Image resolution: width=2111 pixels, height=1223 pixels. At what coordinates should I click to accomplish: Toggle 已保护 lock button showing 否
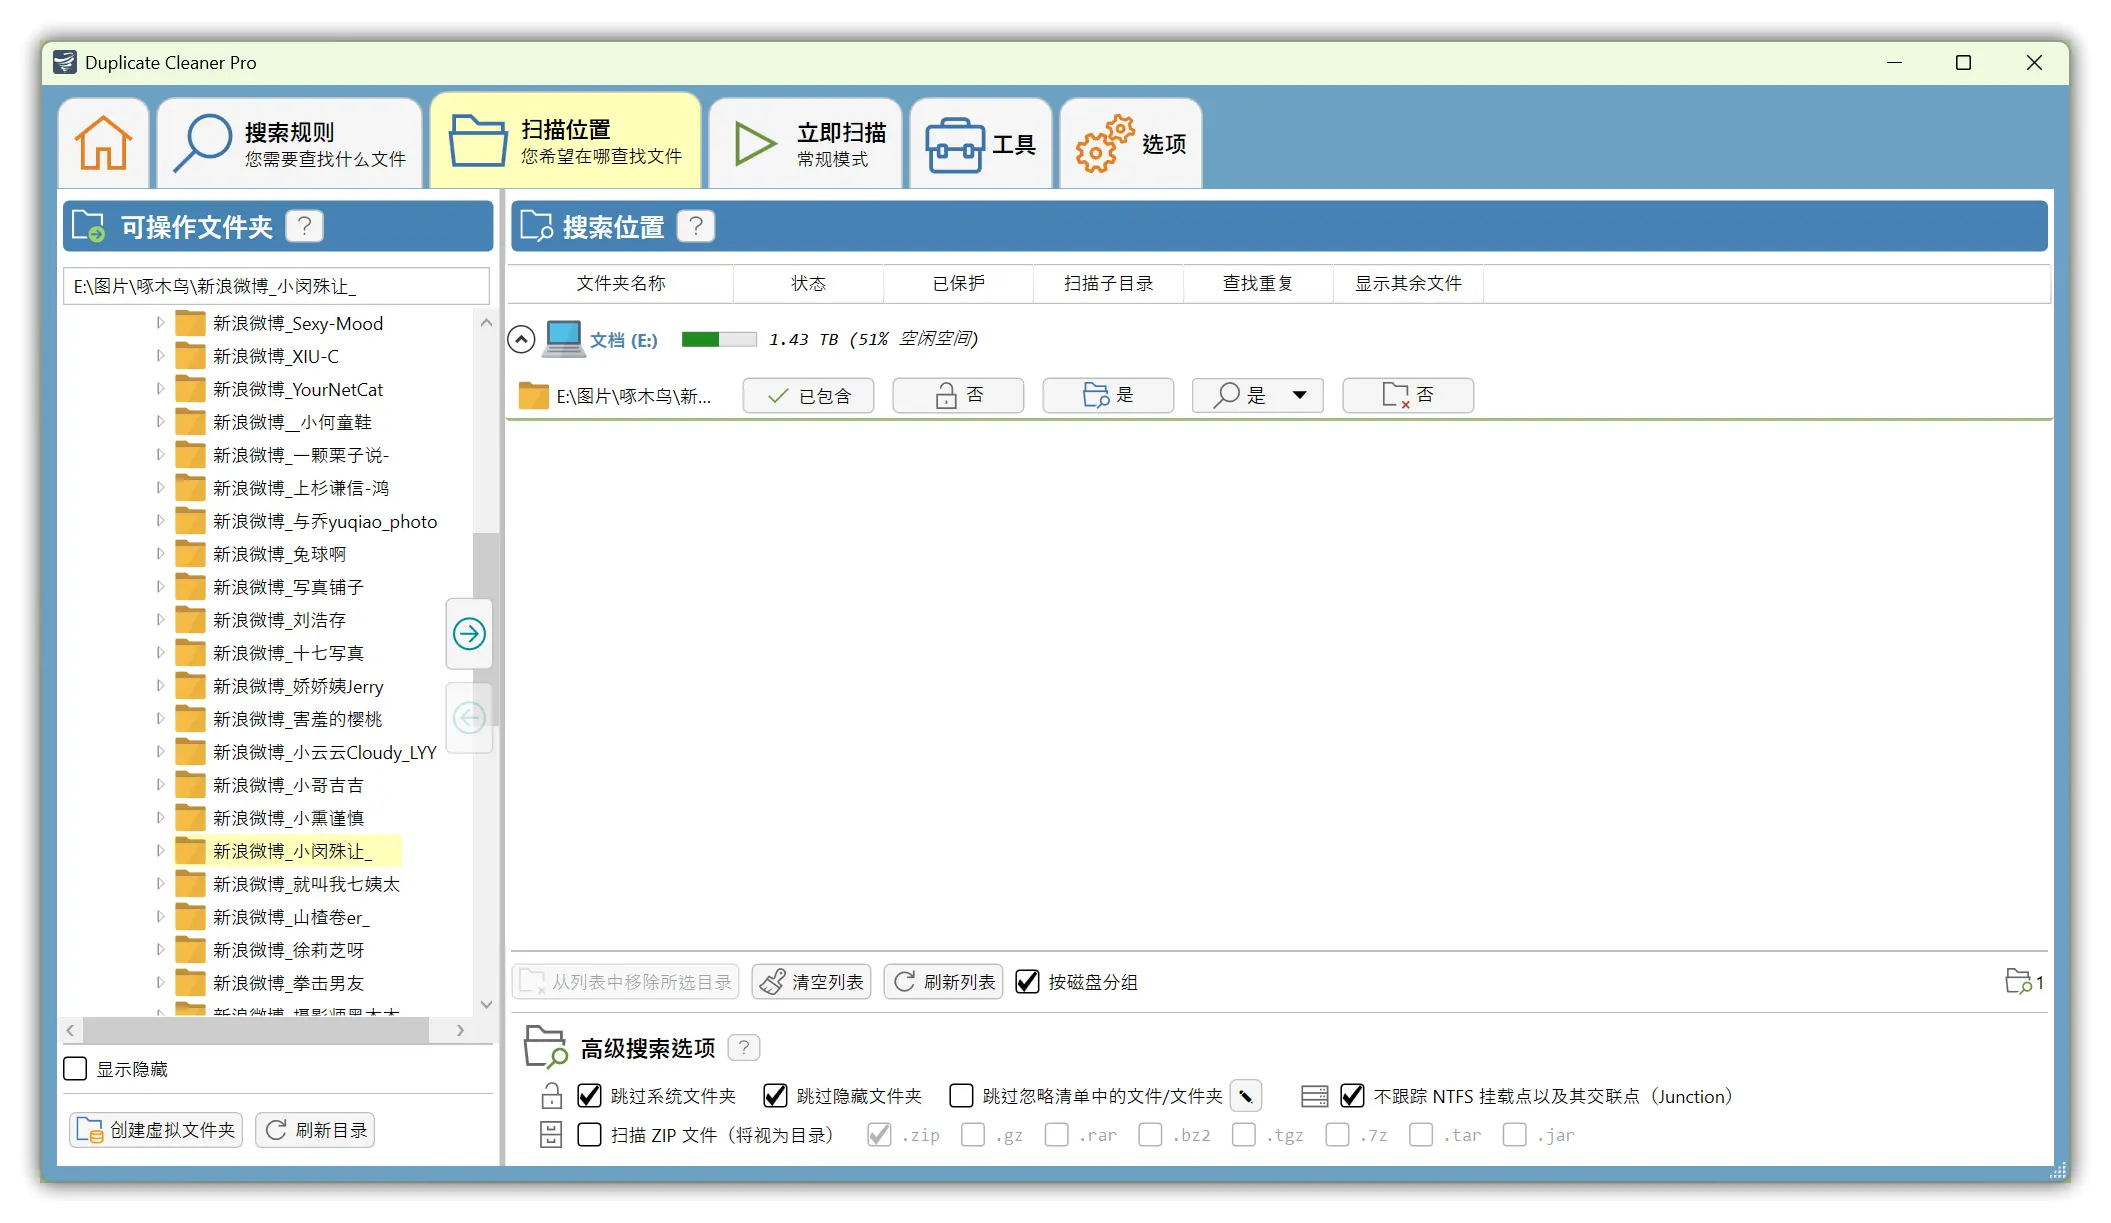pos(958,395)
